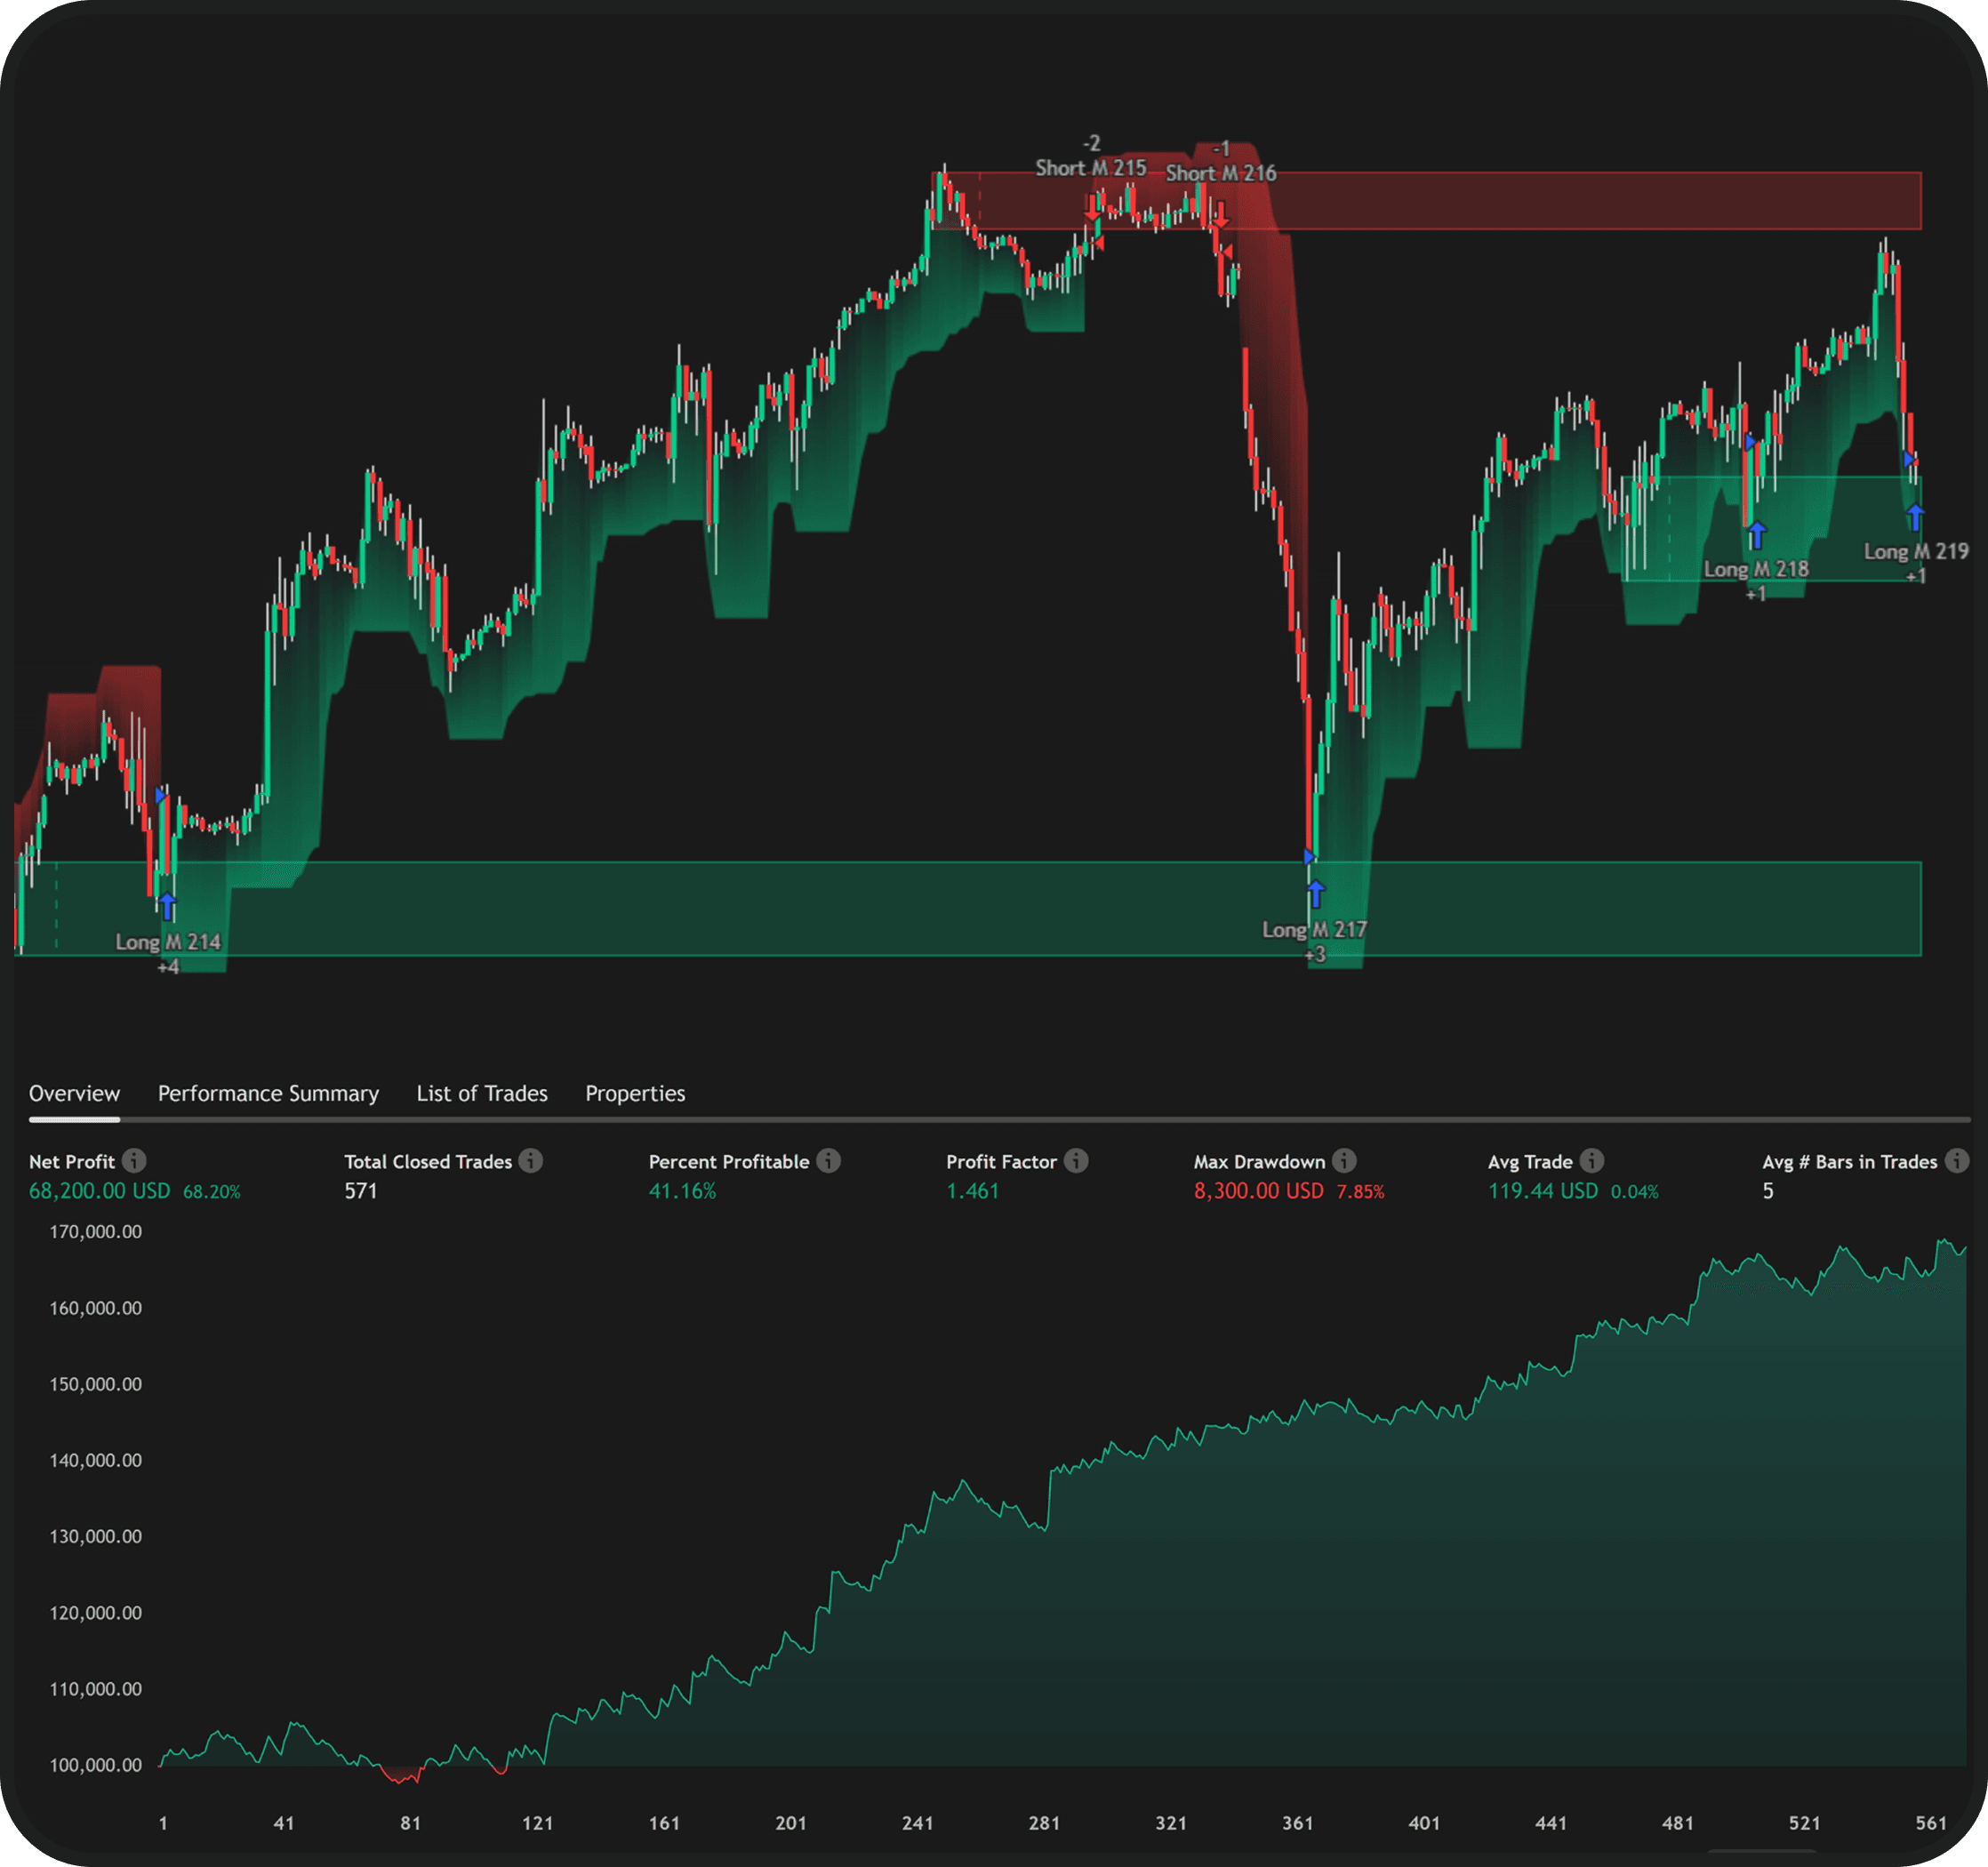Open the Properties tab

pyautogui.click(x=635, y=1093)
